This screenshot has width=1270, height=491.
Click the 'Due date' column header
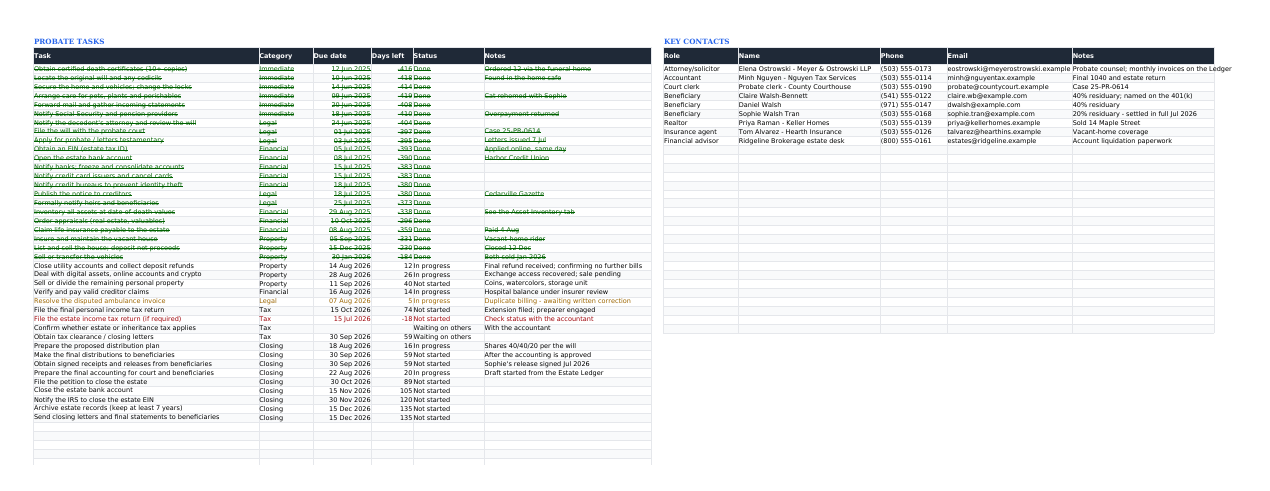[341, 56]
